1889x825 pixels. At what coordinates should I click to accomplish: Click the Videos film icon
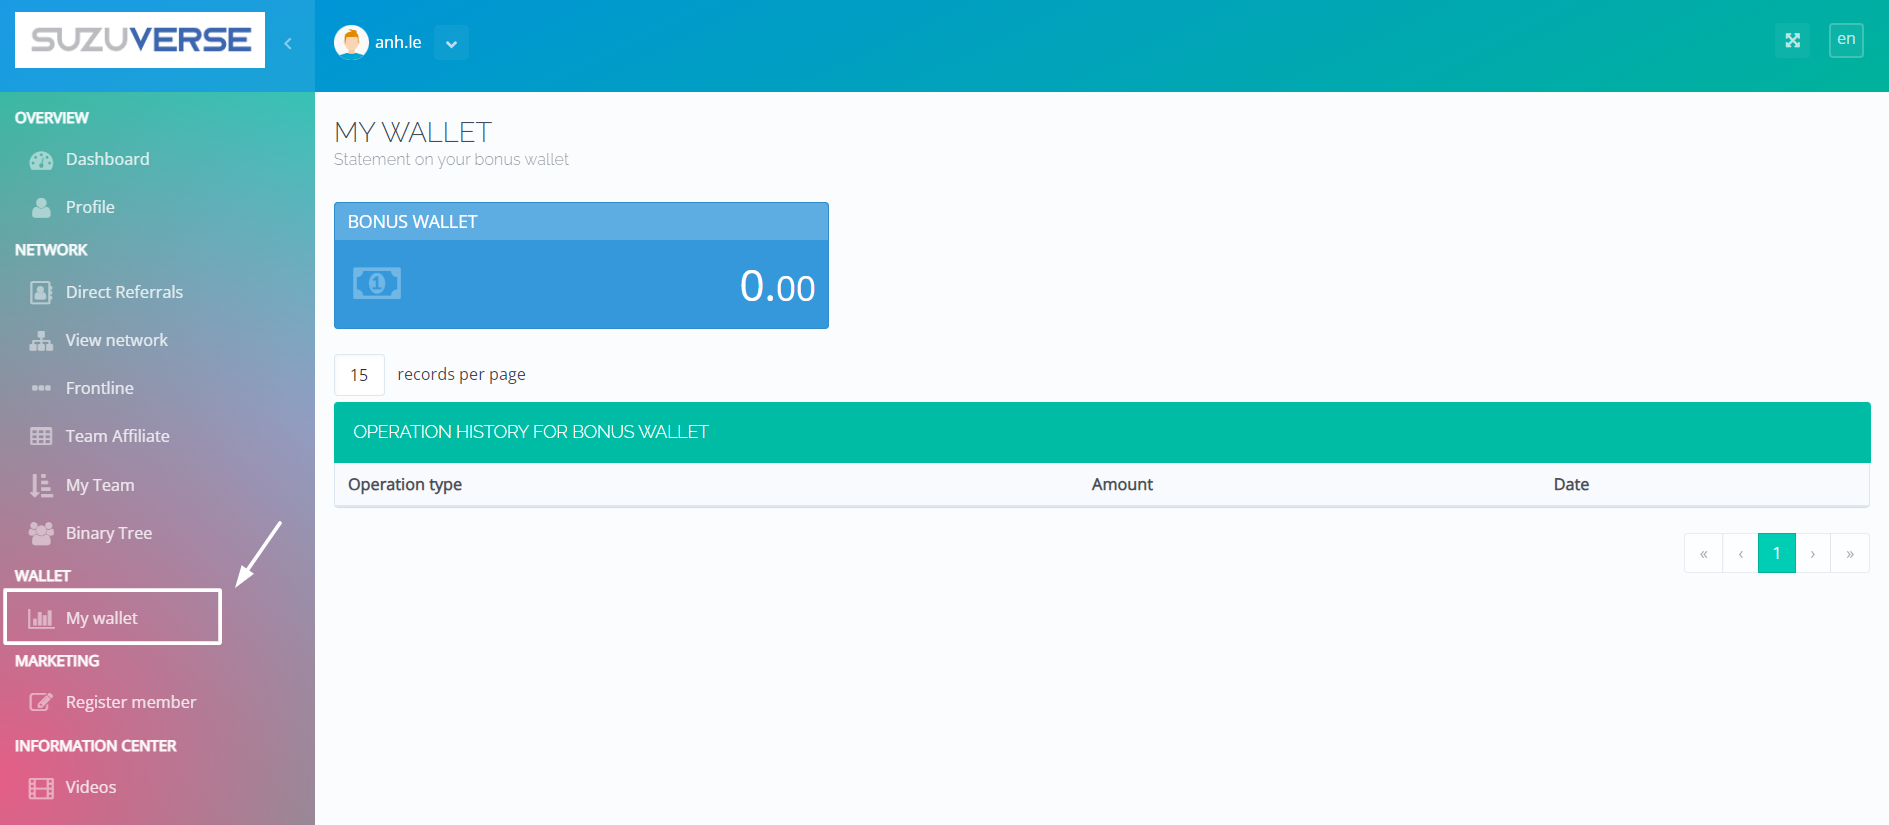[x=41, y=788]
